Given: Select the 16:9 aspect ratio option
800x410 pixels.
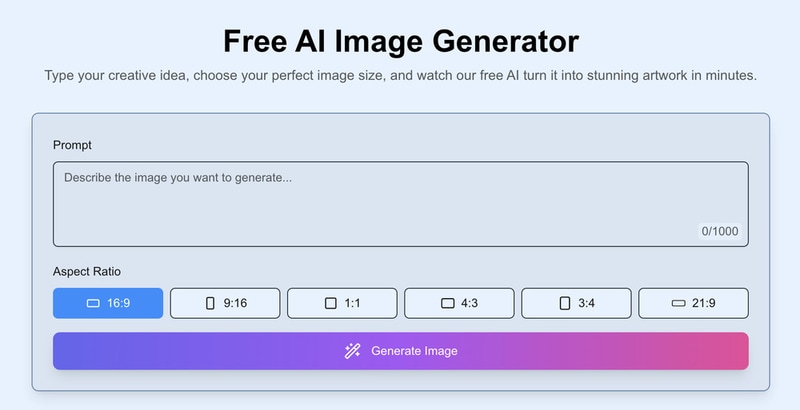Looking at the screenshot, I should pyautogui.click(x=108, y=303).
